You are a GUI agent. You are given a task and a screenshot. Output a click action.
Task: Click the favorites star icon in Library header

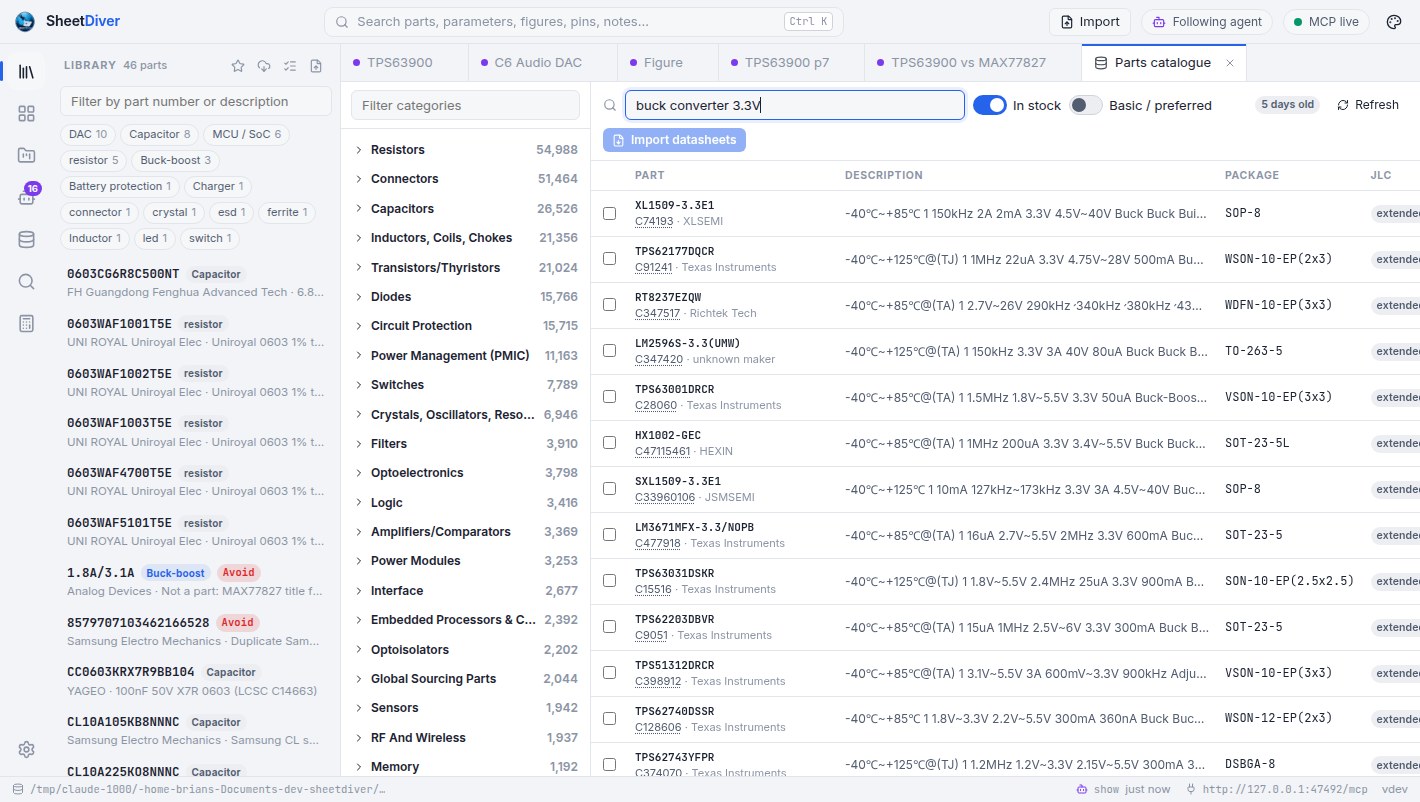click(x=238, y=66)
